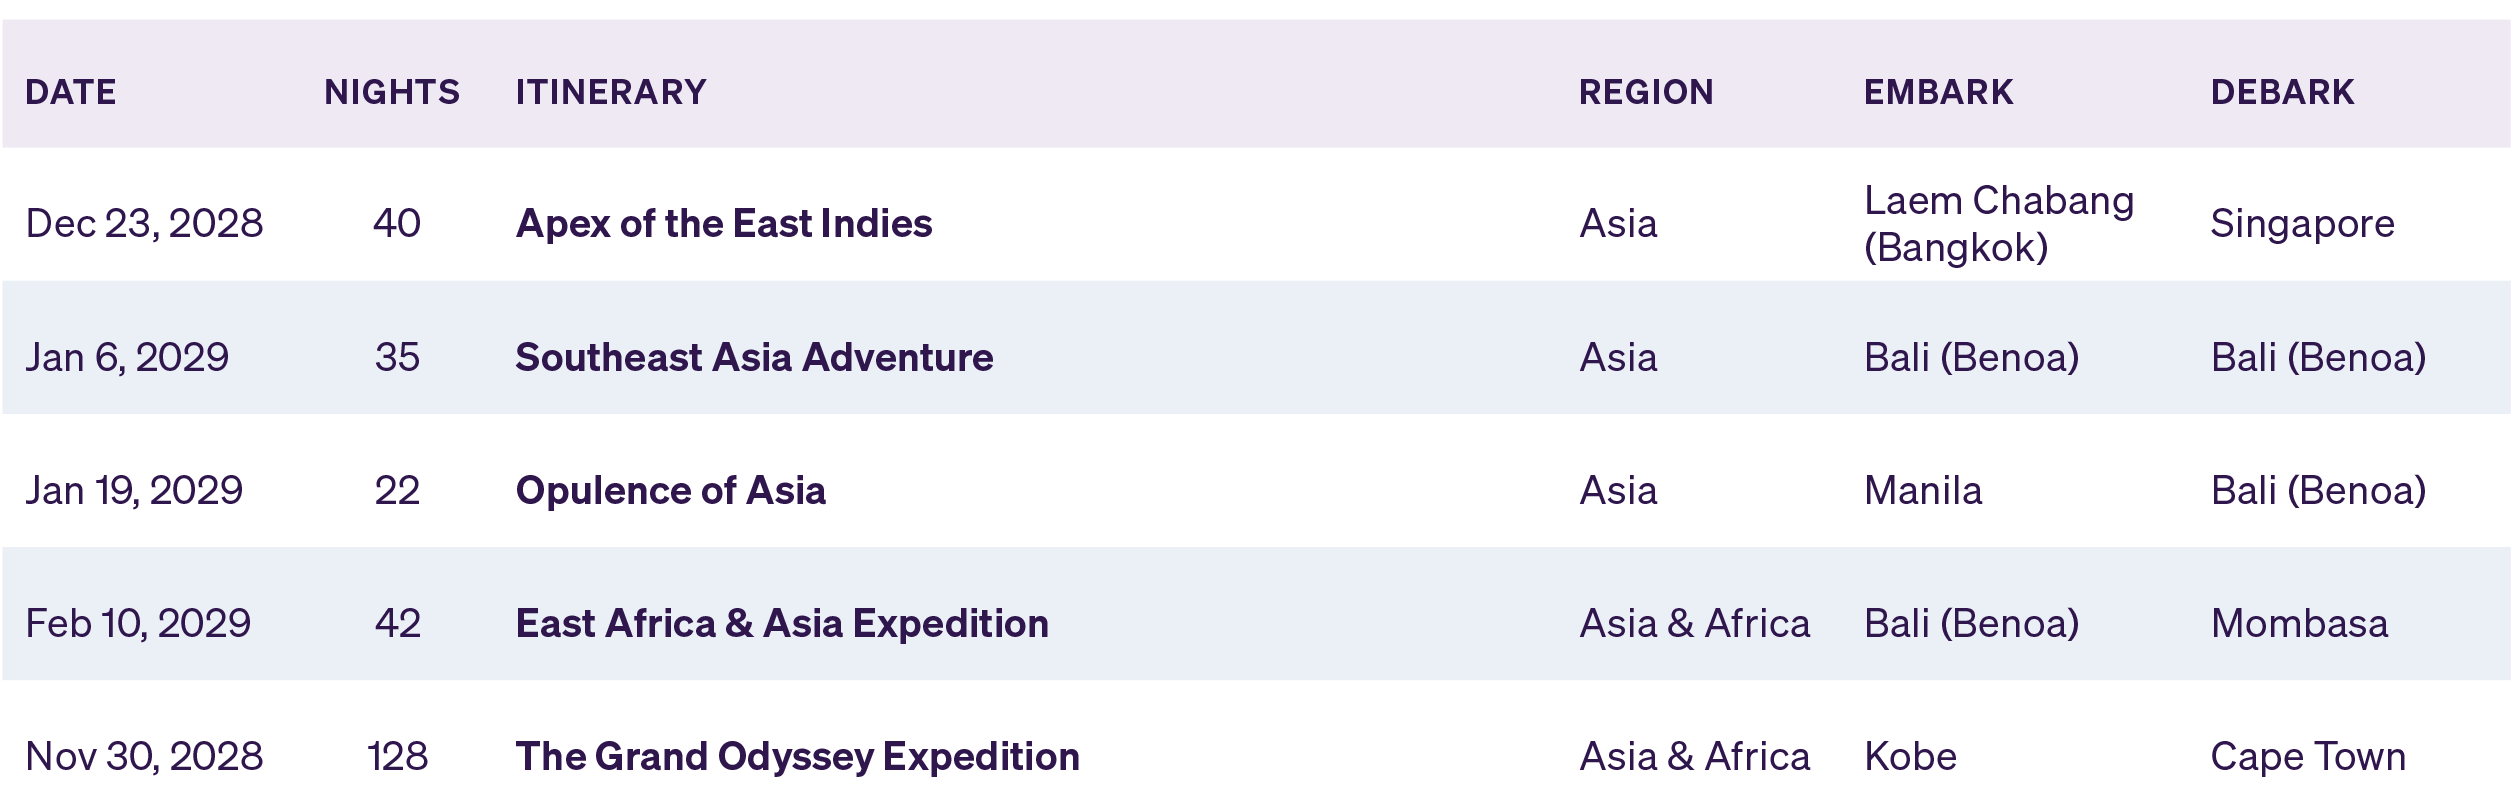Open the Southeast Asia Adventure itinerary
The image size is (2514, 796).
[754, 358]
